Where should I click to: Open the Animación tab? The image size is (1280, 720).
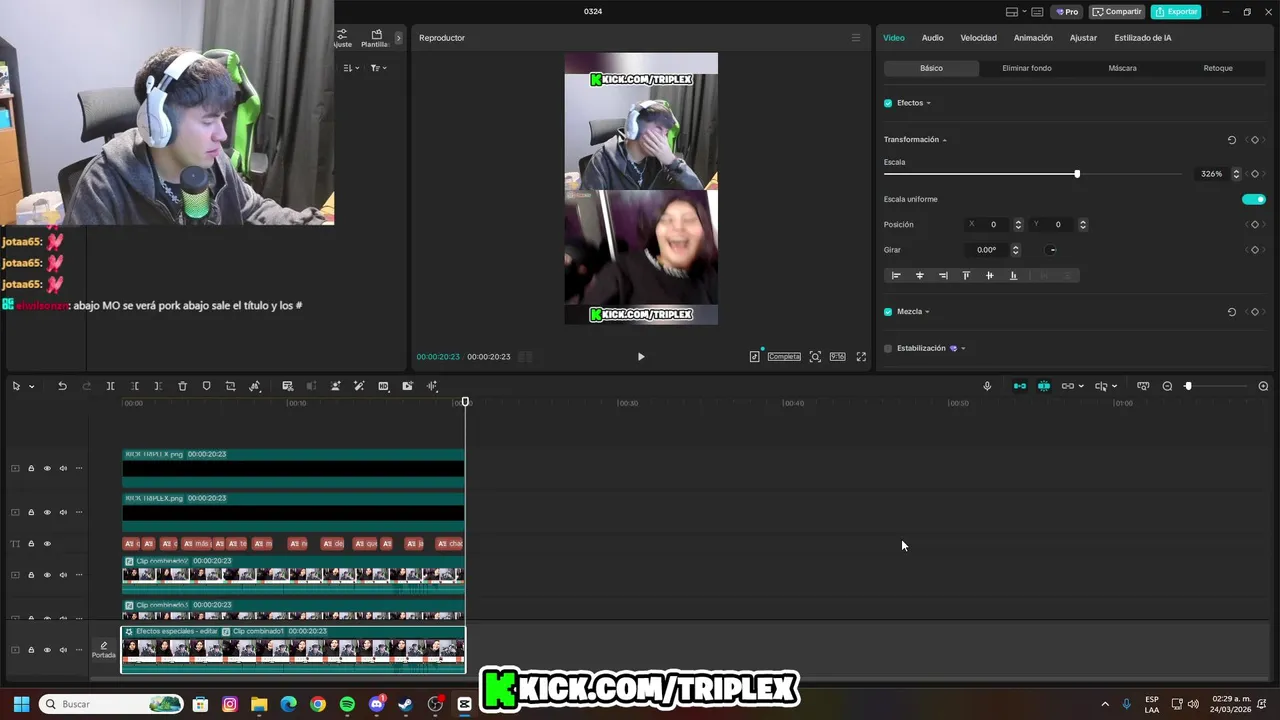[1033, 38]
